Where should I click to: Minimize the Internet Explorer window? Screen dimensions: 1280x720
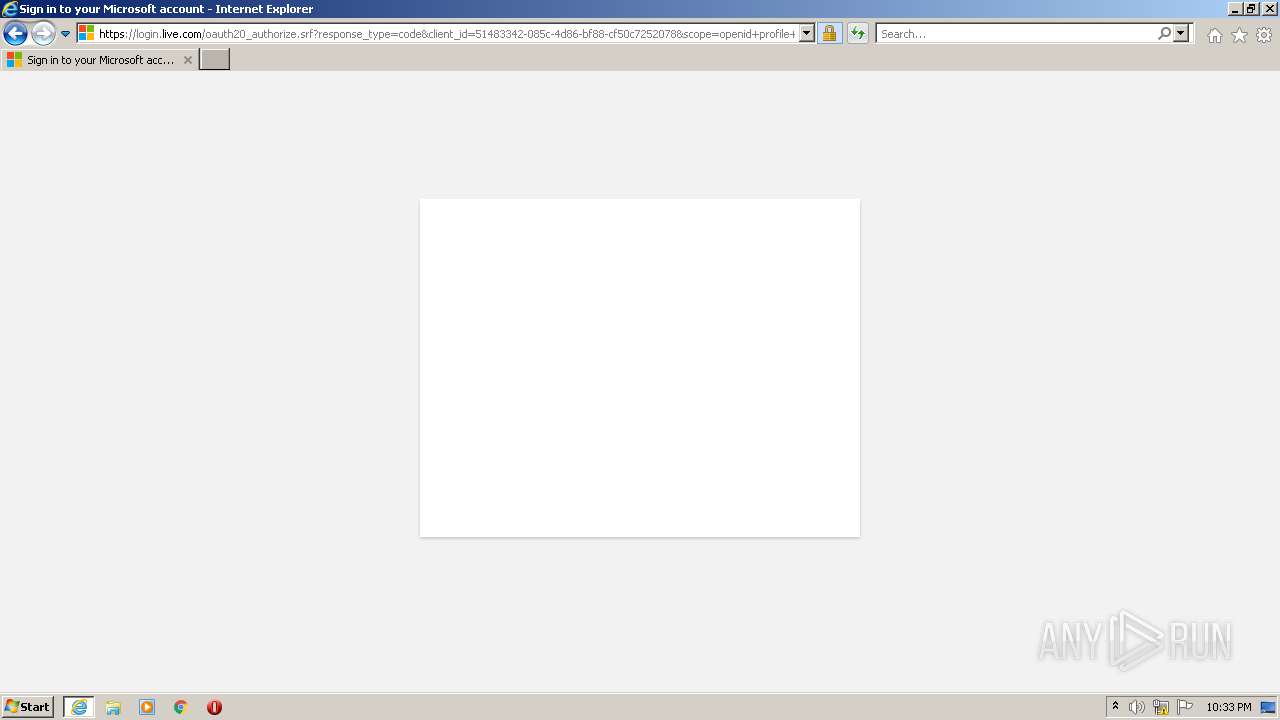coord(1235,9)
